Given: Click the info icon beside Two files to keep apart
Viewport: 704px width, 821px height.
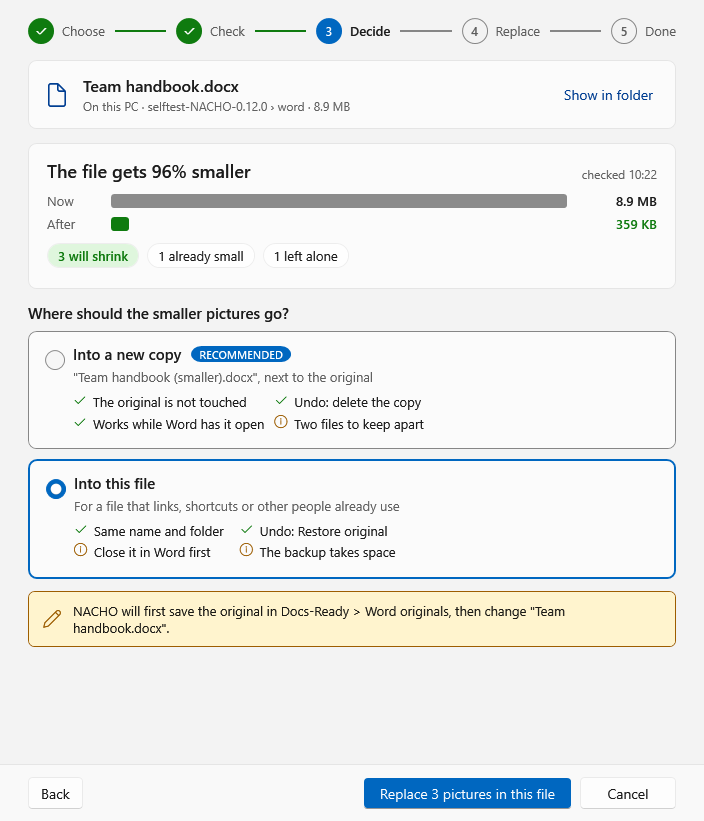Looking at the screenshot, I should (281, 422).
